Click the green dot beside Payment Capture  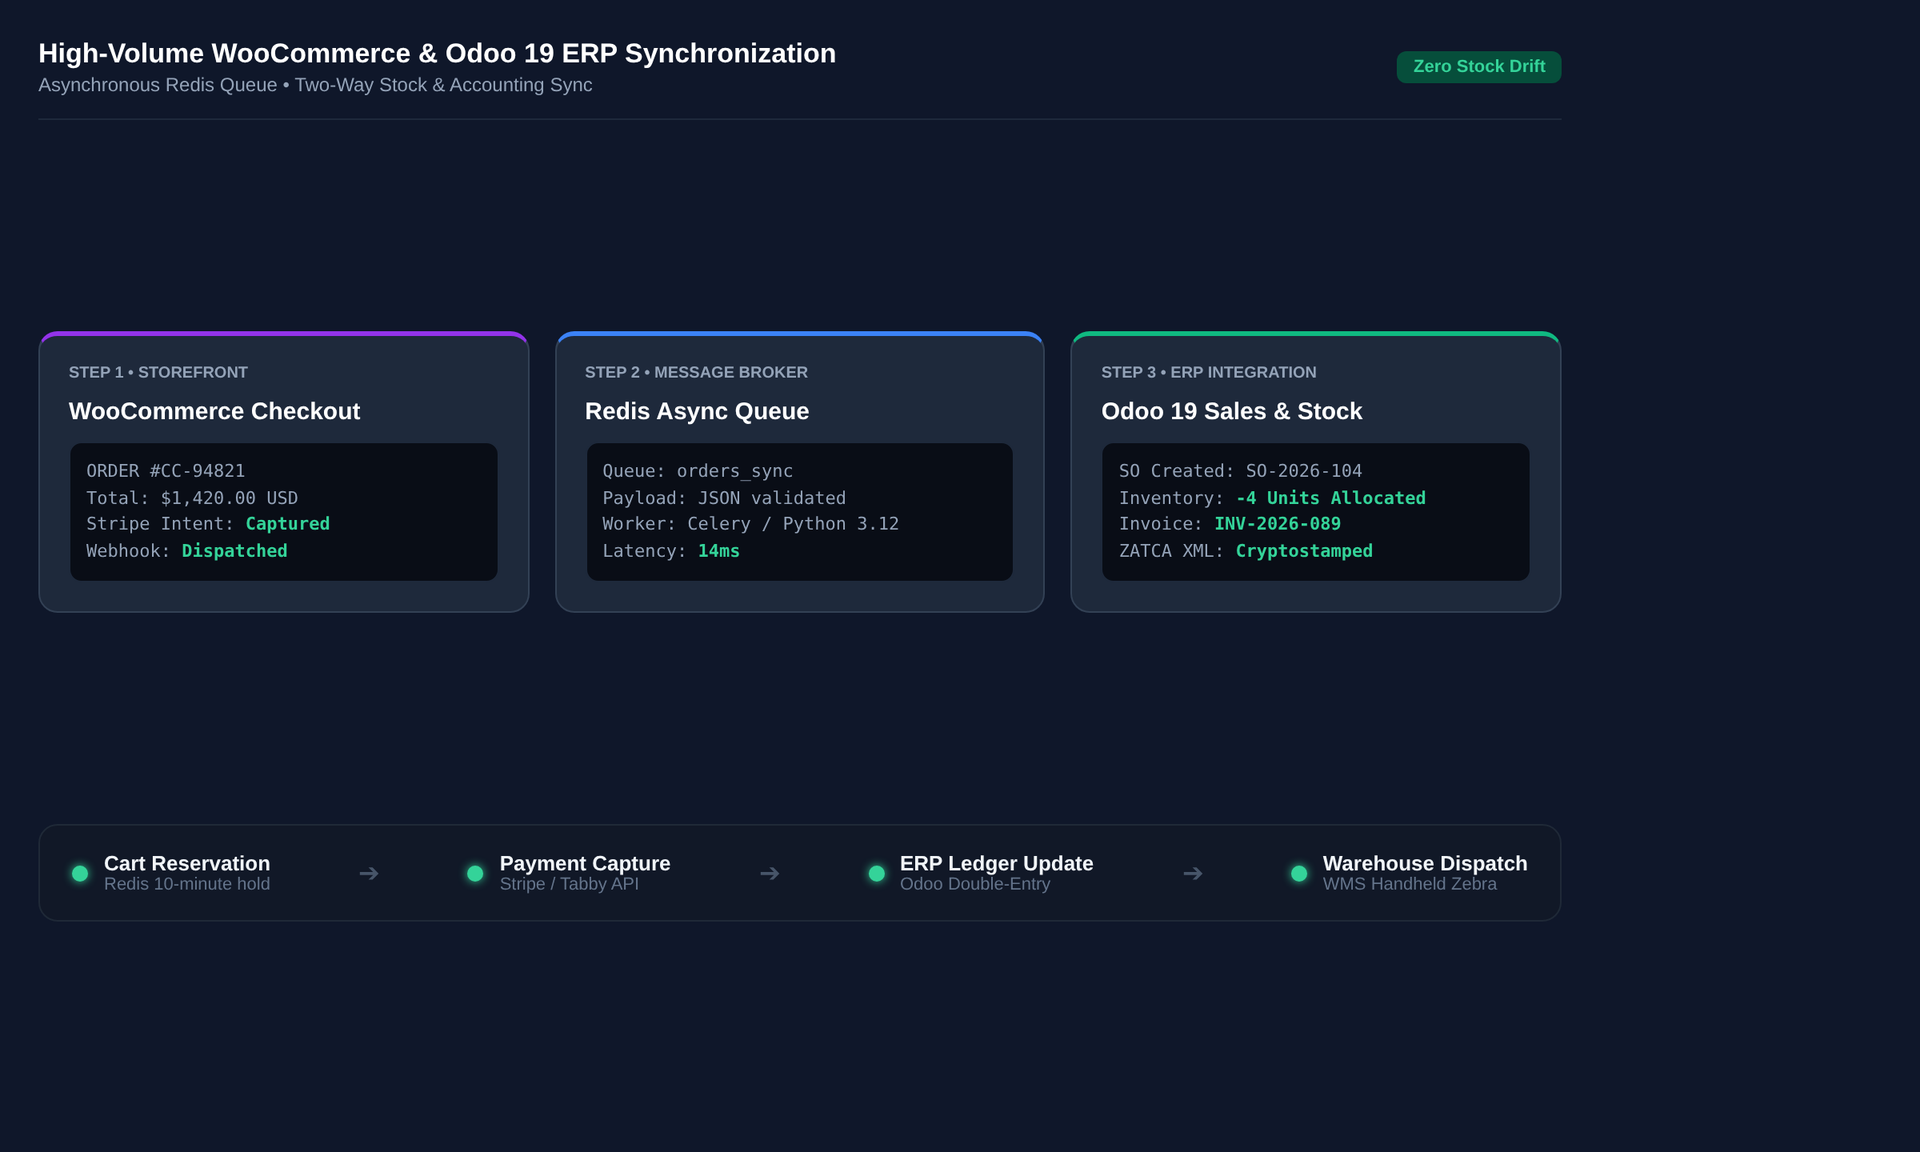click(x=475, y=874)
